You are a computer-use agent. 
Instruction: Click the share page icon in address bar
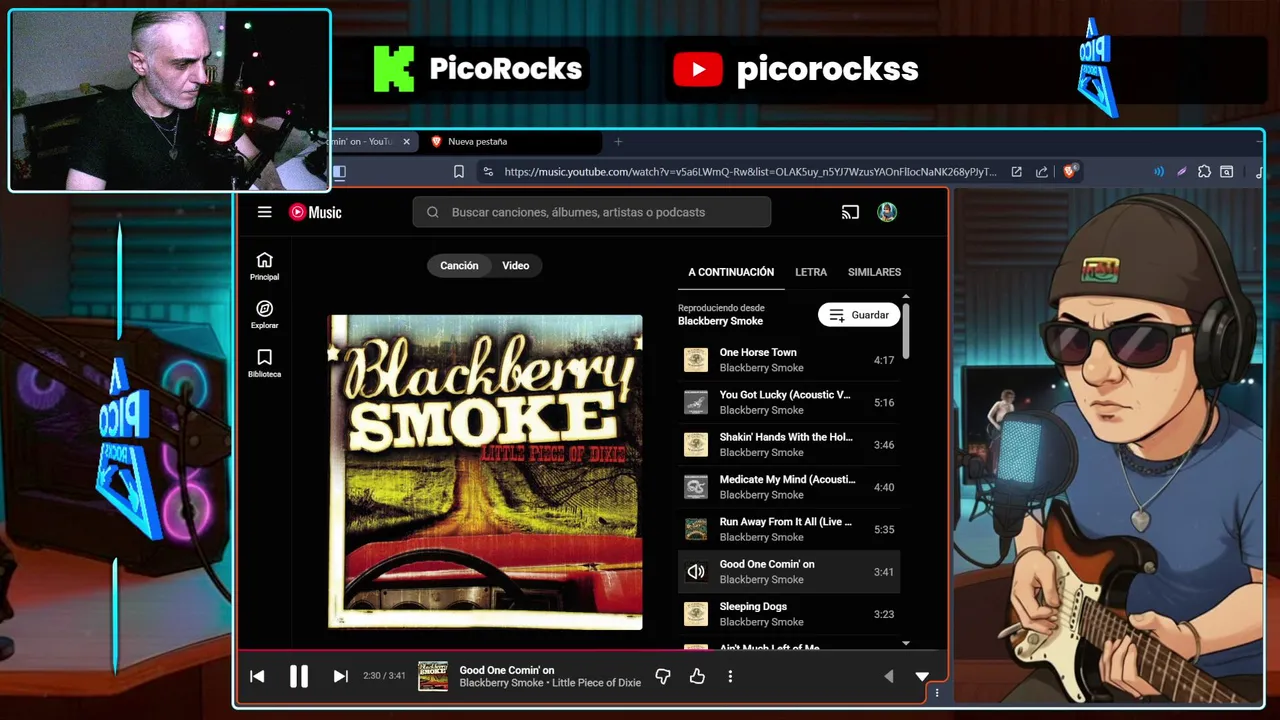click(1042, 172)
